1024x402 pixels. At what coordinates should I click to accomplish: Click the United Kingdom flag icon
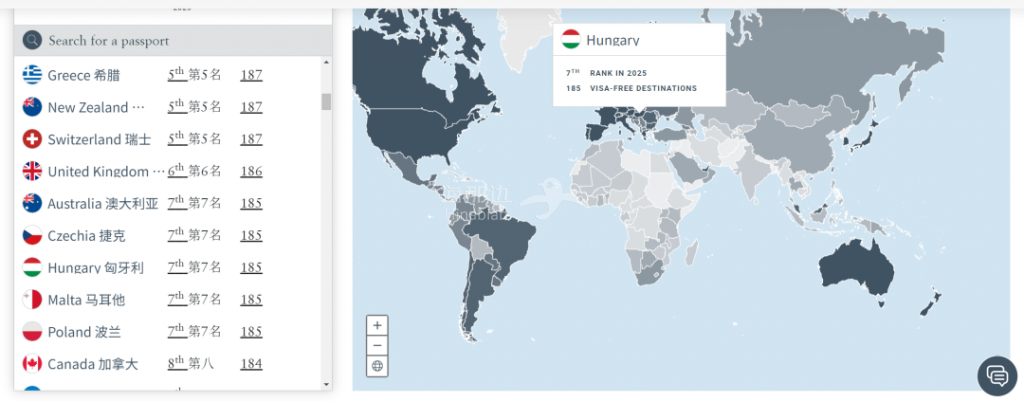(x=32, y=171)
